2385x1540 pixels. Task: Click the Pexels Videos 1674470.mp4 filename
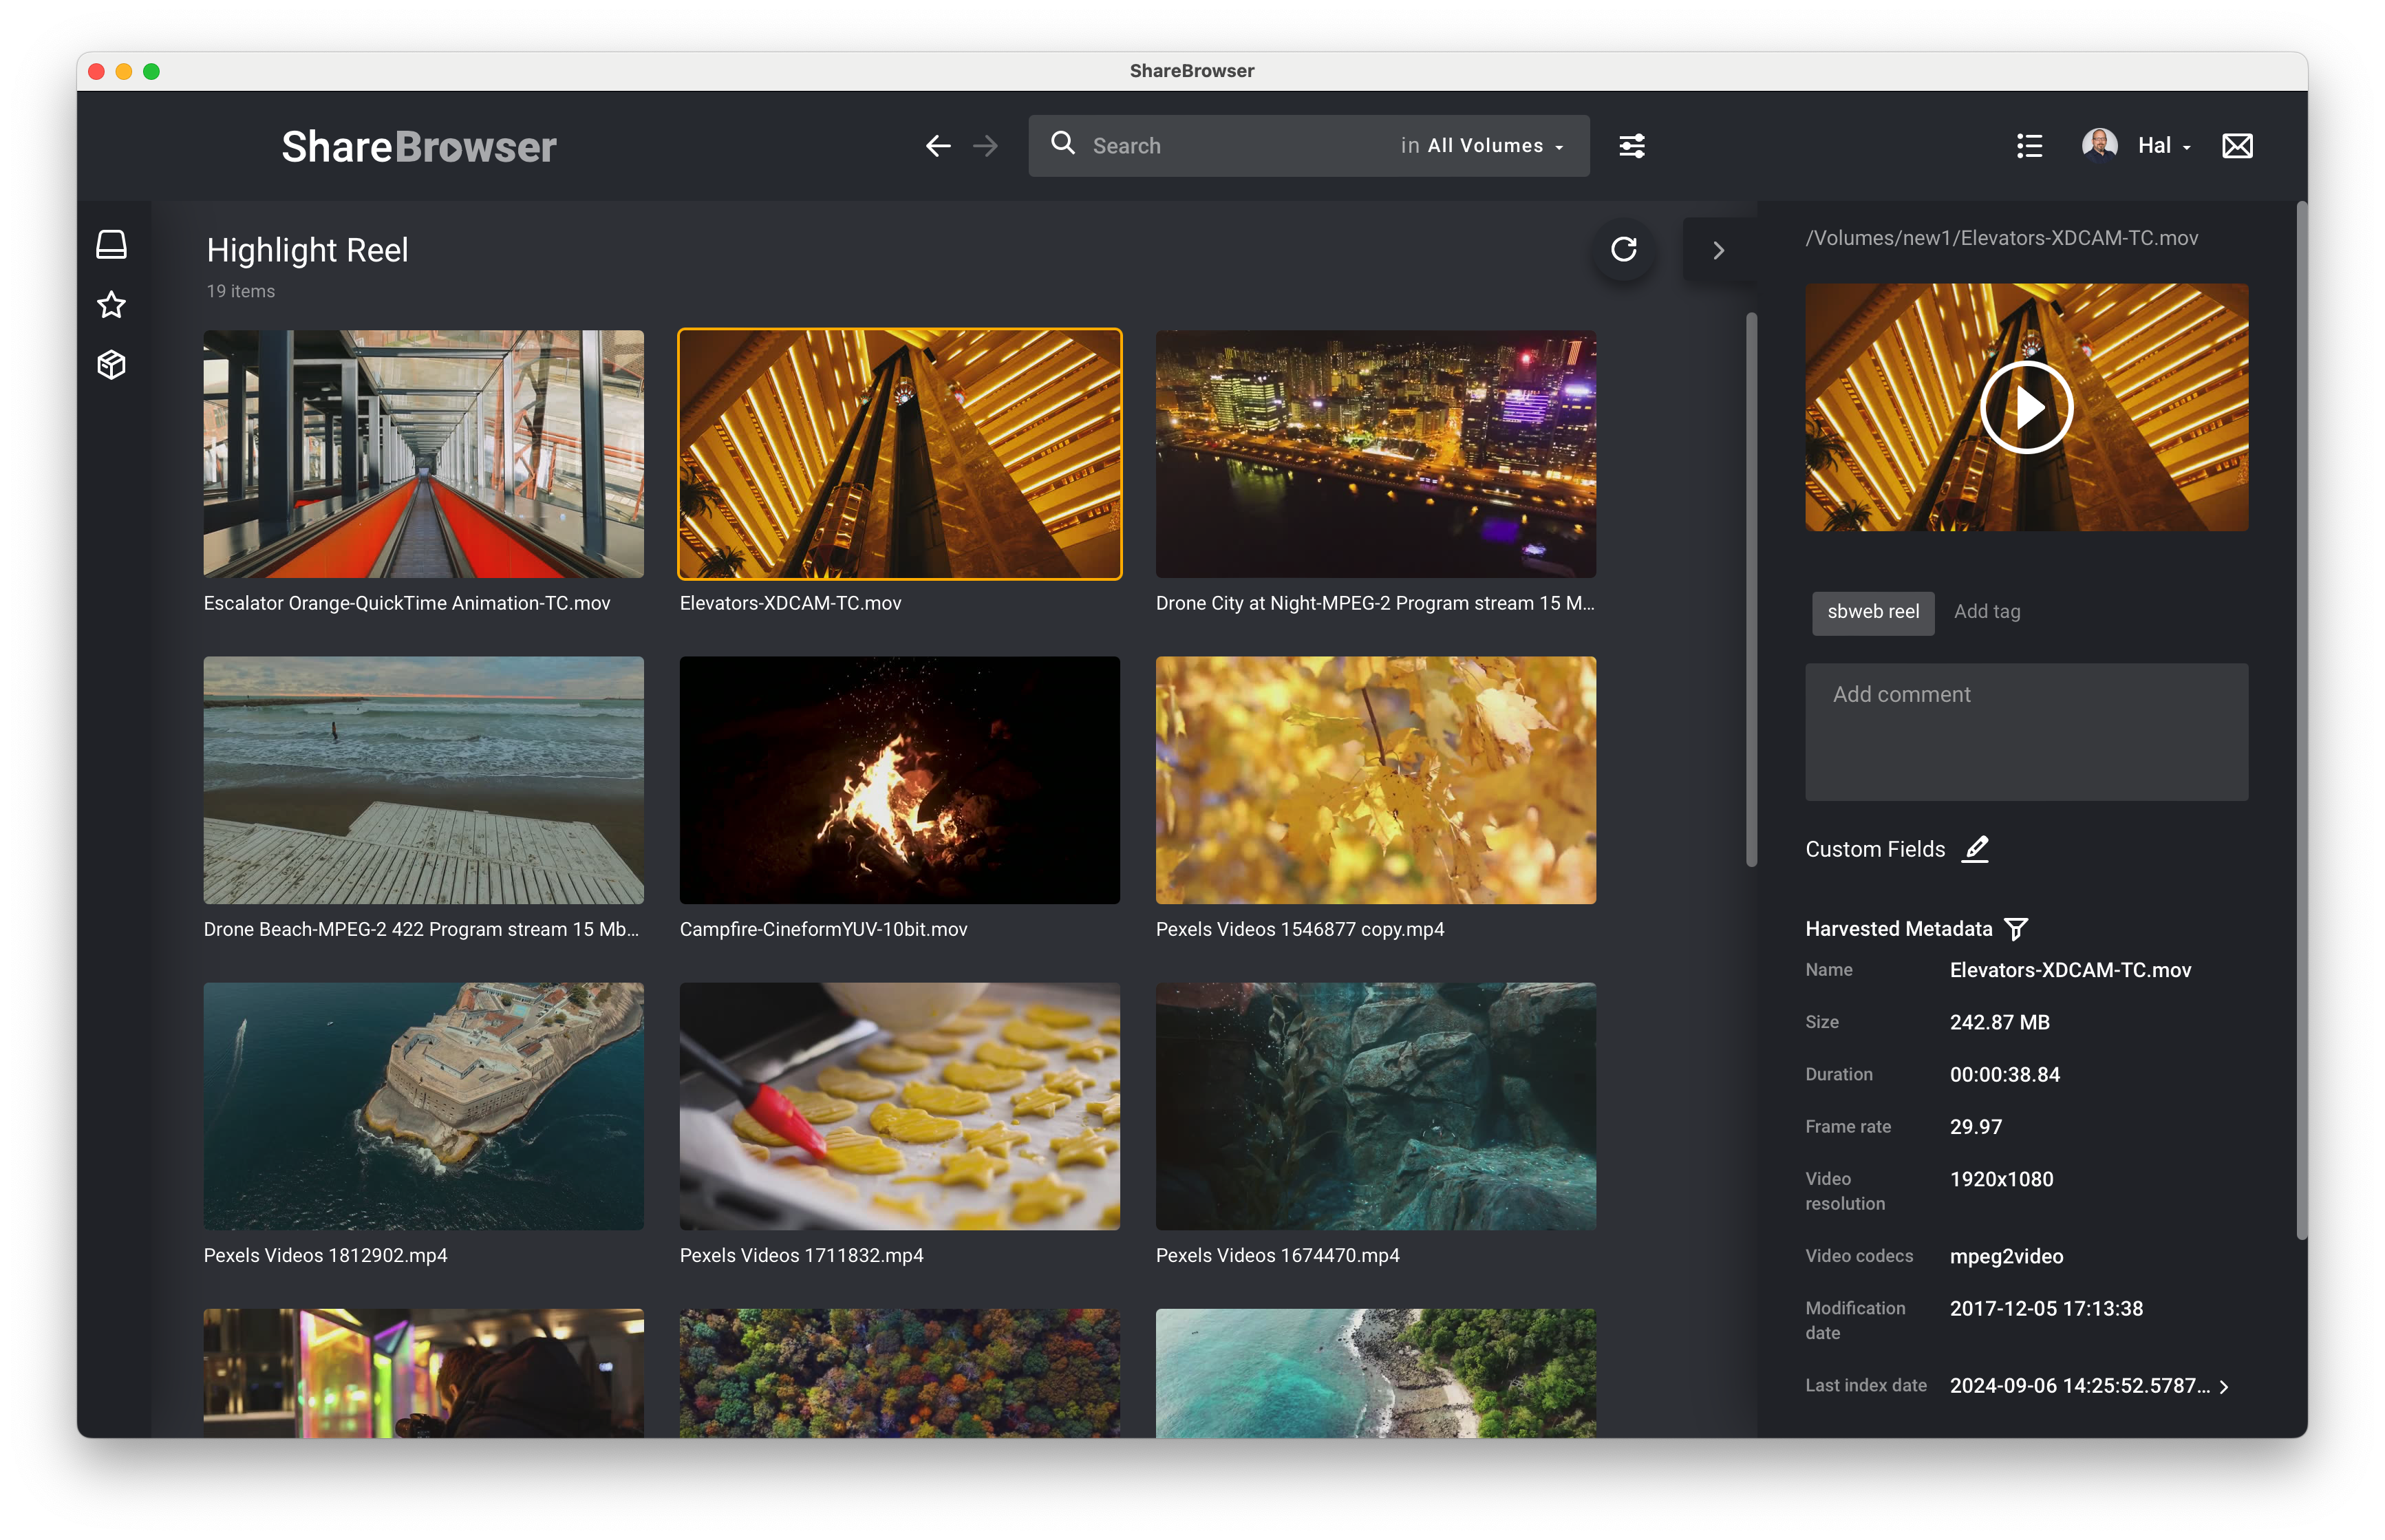point(1277,1255)
